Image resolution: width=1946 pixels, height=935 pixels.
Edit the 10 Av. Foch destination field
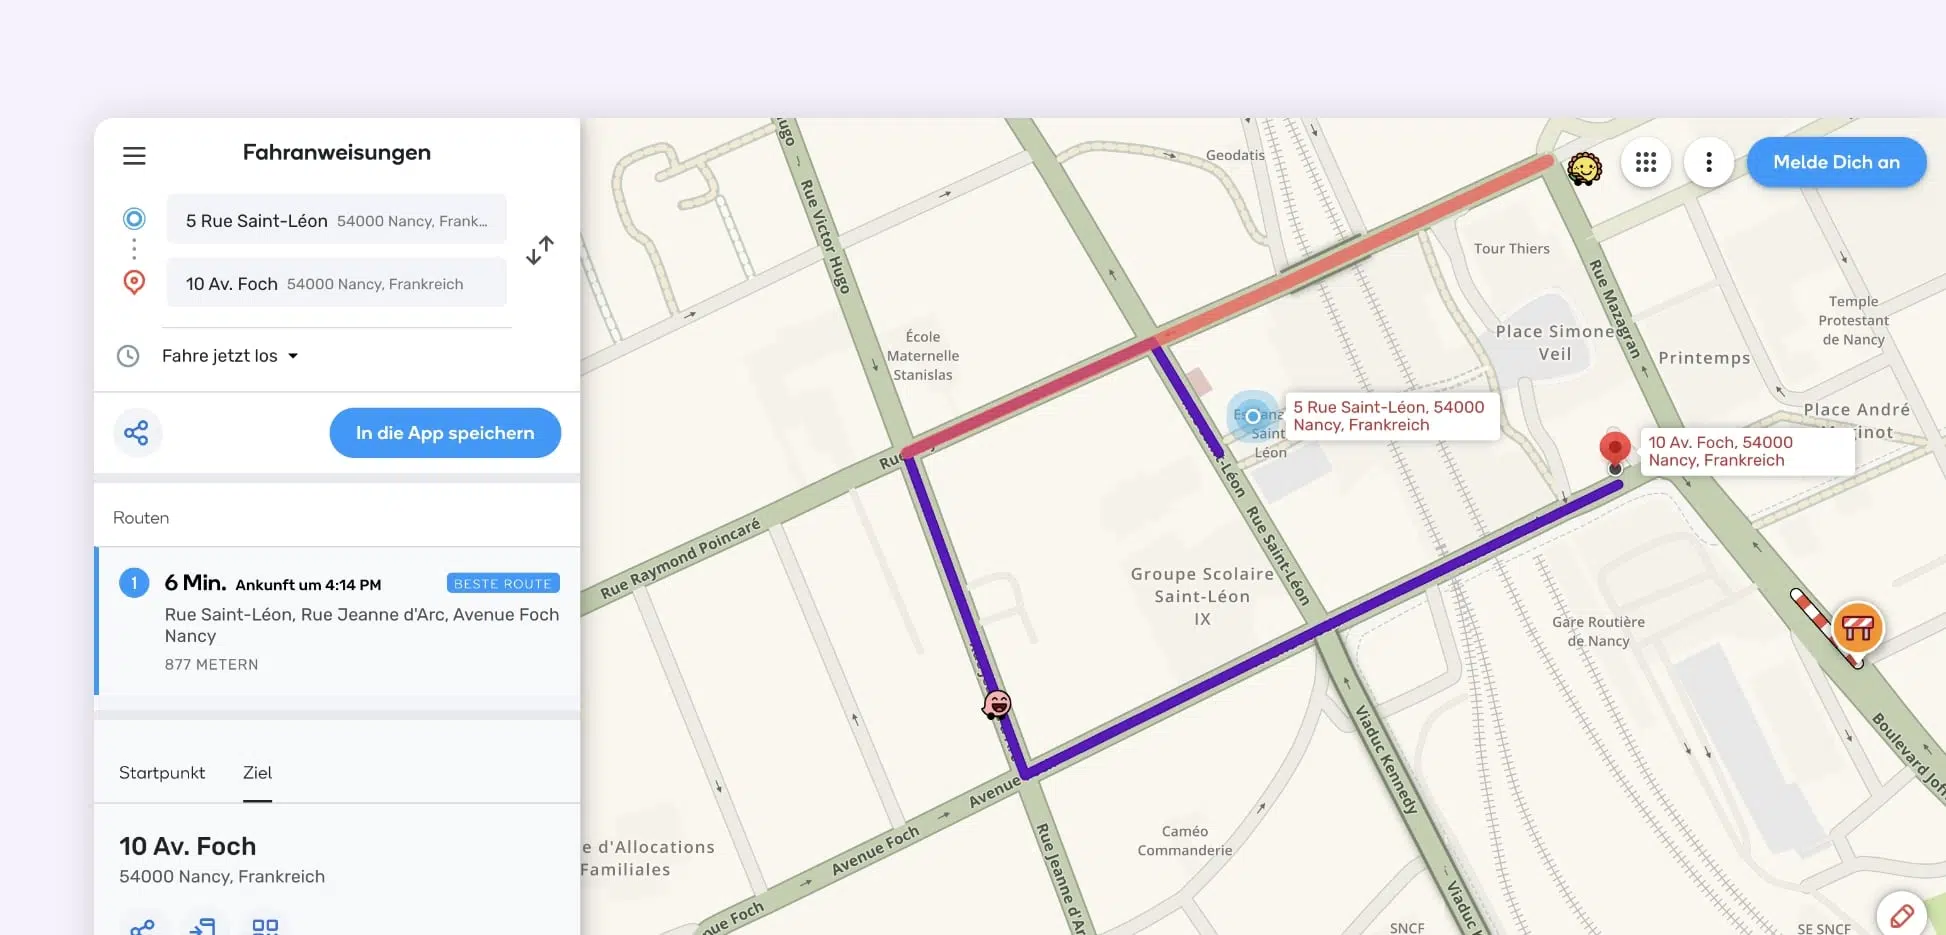pyautogui.click(x=336, y=284)
